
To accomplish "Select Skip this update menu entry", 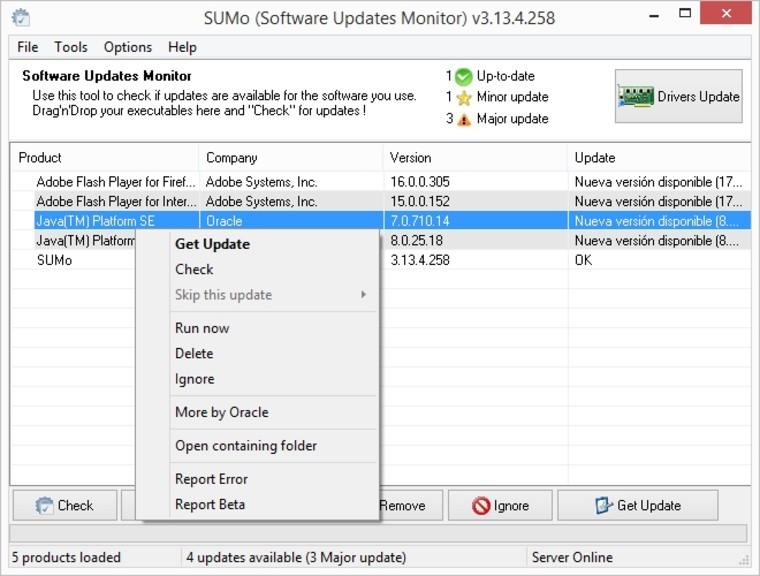I will [x=257, y=294].
